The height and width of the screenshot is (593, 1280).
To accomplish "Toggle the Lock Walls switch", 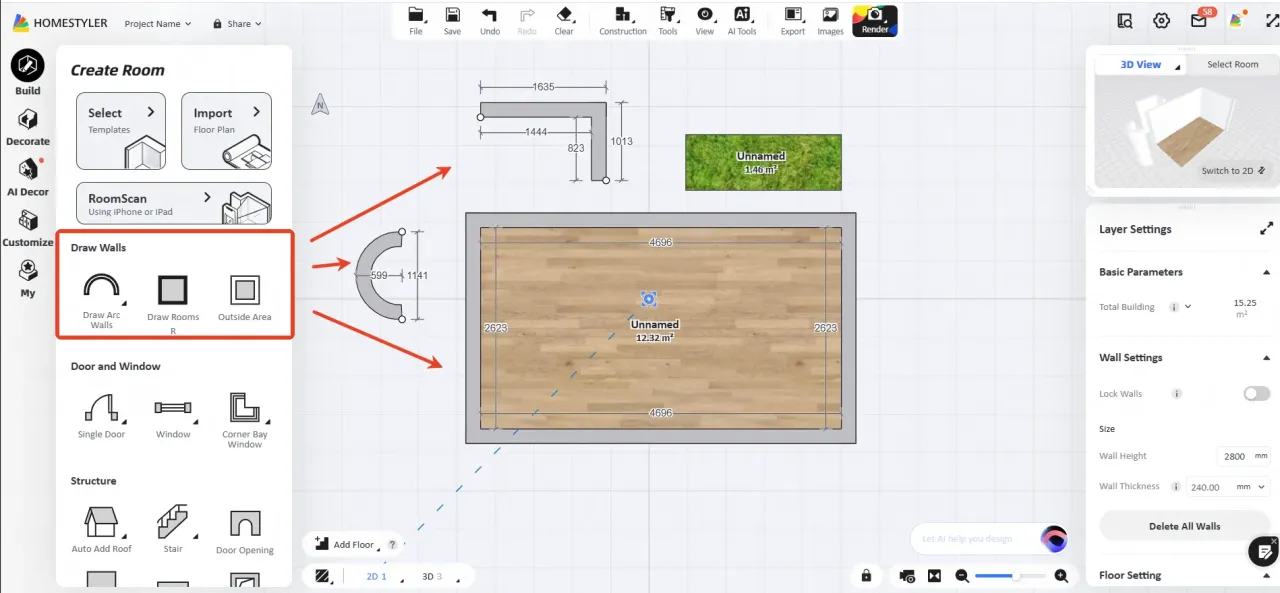I will point(1256,394).
